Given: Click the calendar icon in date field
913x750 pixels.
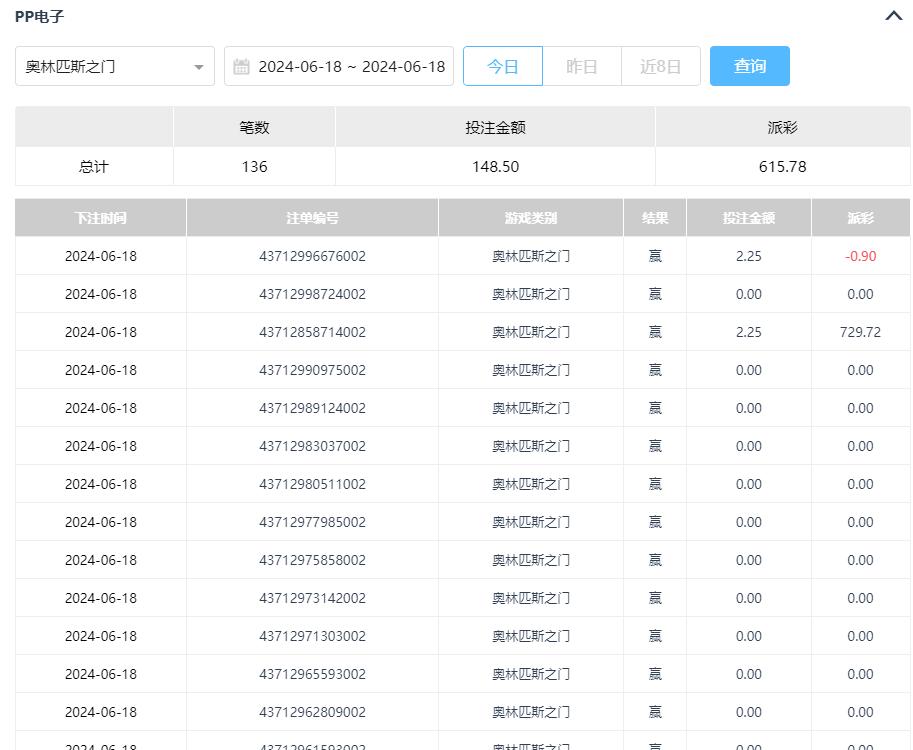Looking at the screenshot, I should [x=241, y=67].
